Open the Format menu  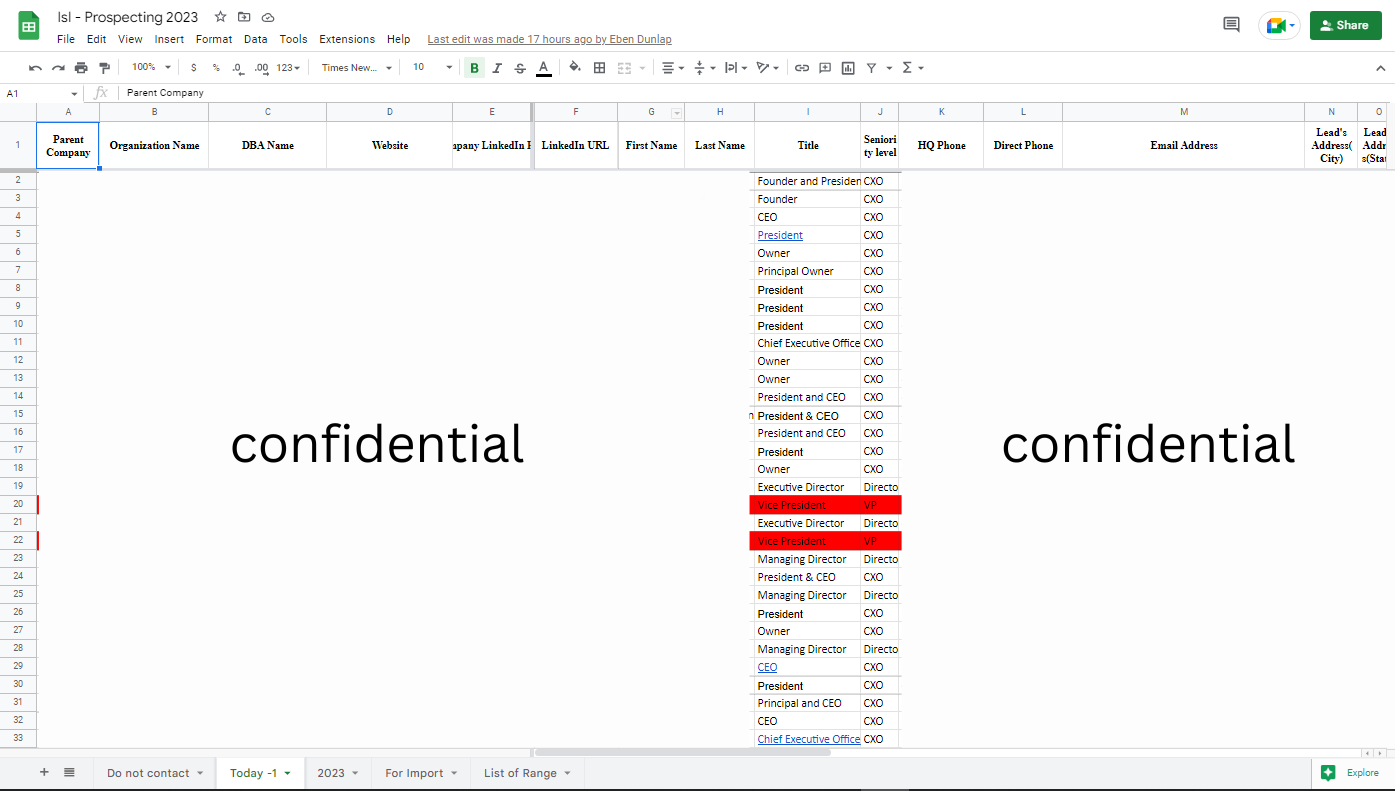point(214,40)
